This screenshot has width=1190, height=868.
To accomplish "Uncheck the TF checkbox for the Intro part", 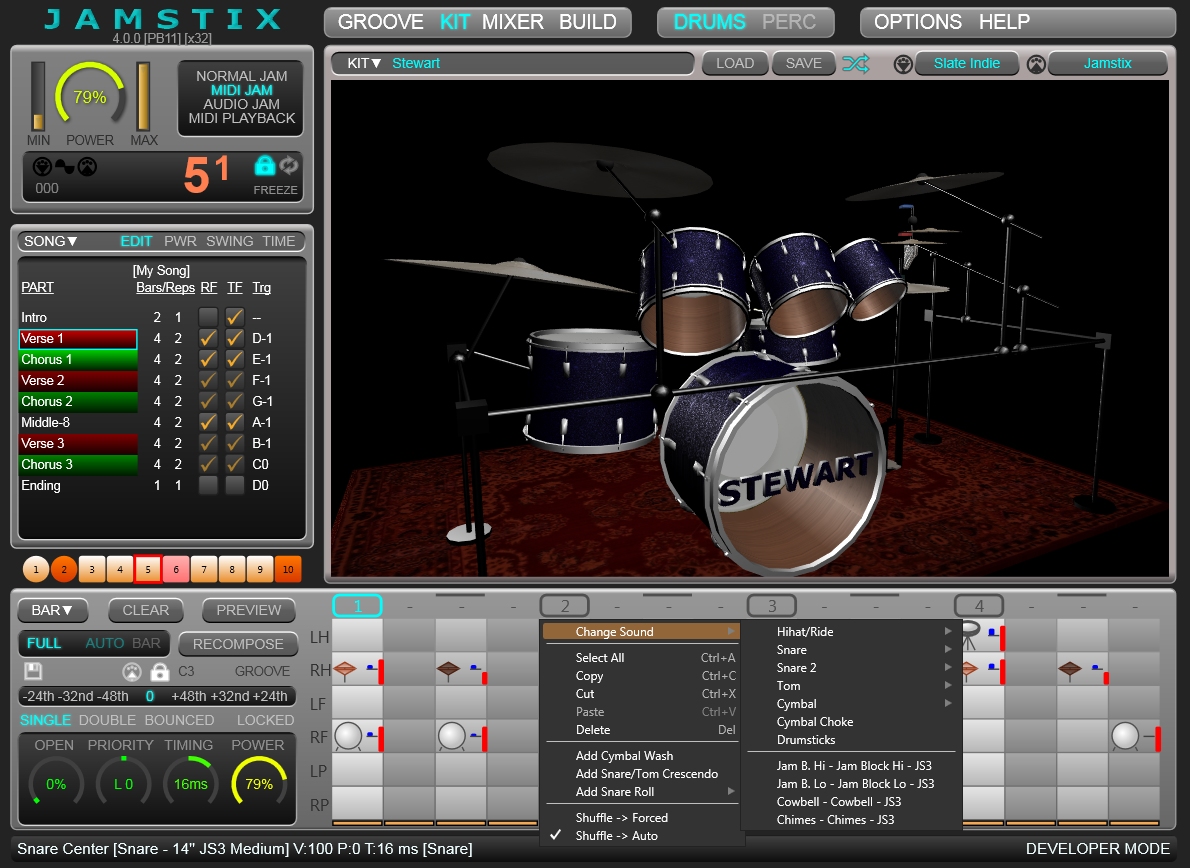I will tap(234, 317).
